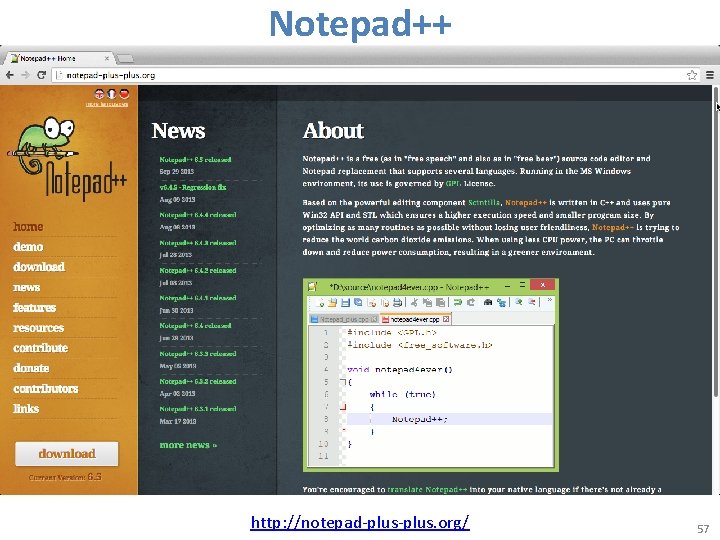Open the news nav item
The height and width of the screenshot is (540, 720).
tap(27, 287)
